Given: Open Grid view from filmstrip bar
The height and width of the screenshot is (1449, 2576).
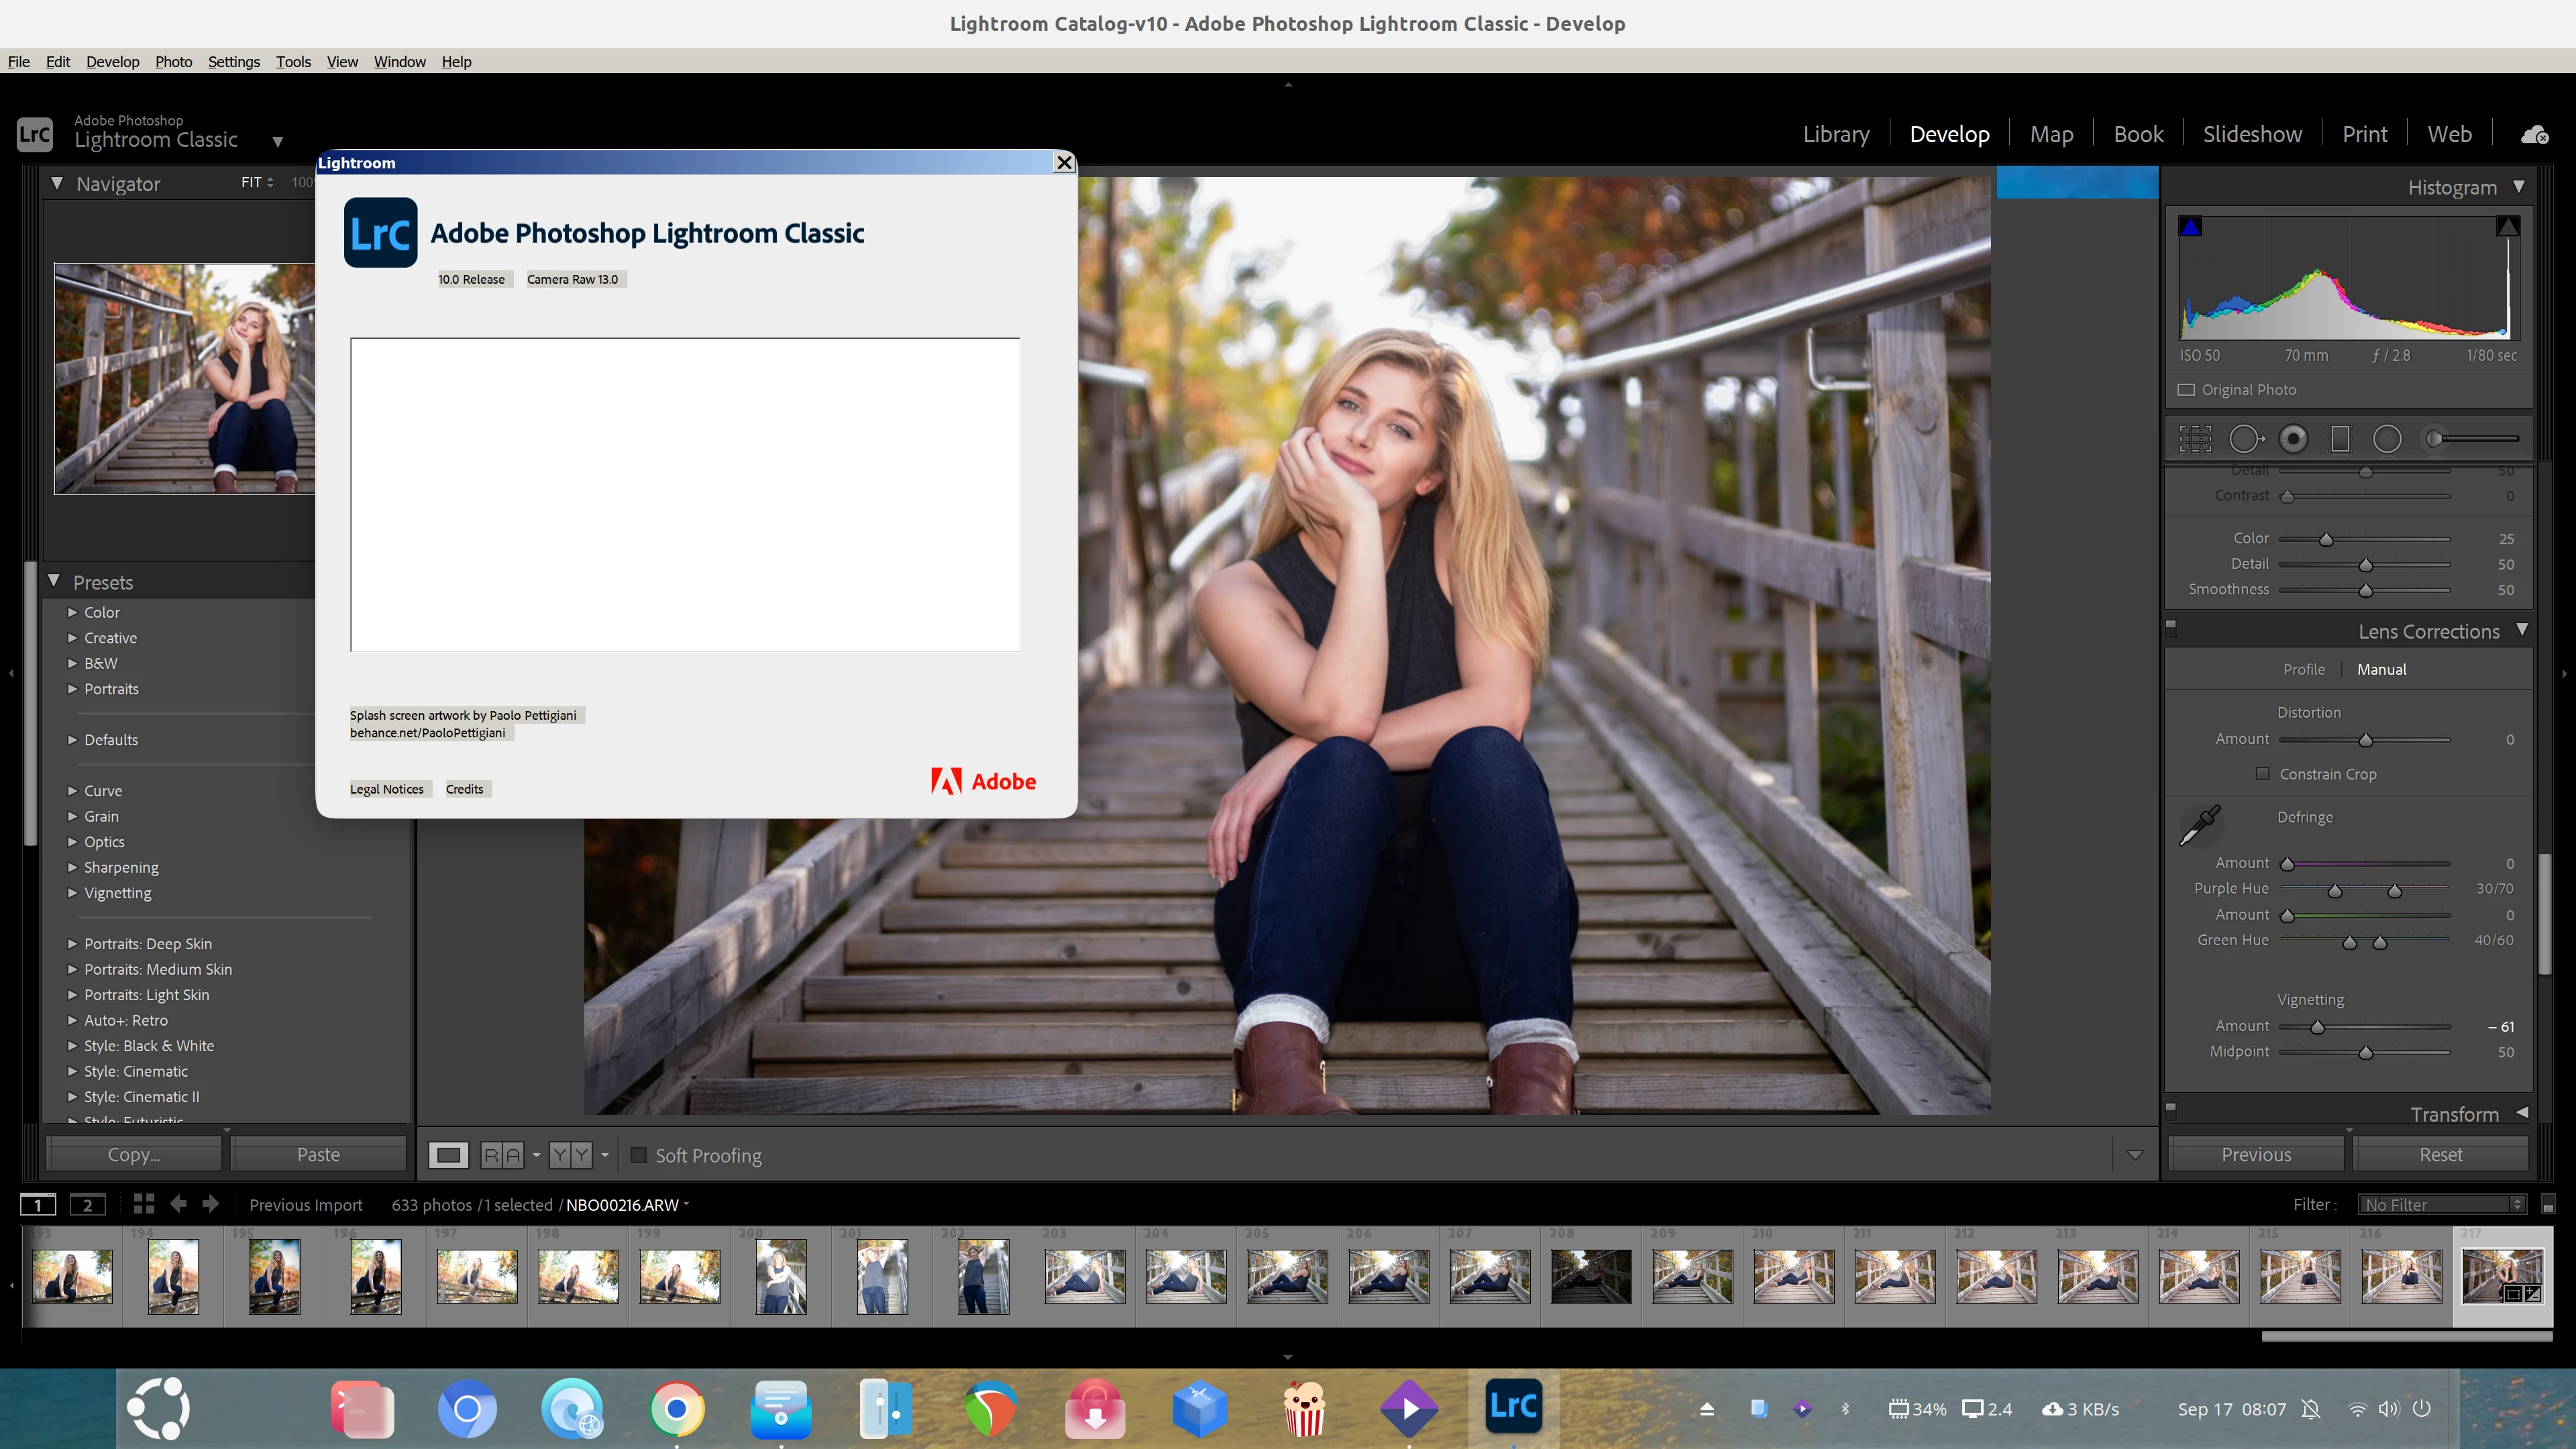Looking at the screenshot, I should coord(144,1204).
